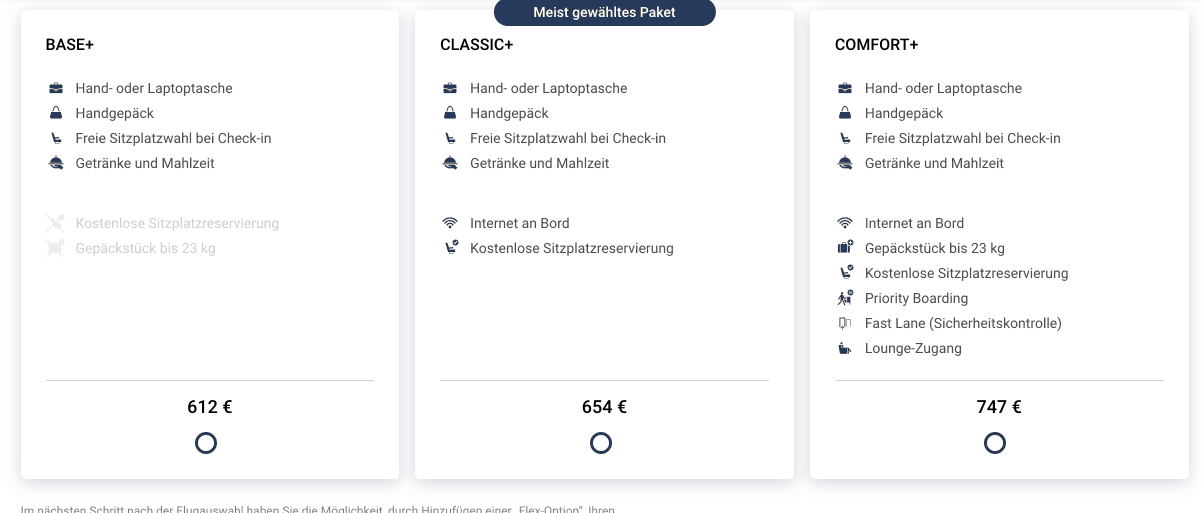Select the BASE+ package radio button

click(206, 443)
